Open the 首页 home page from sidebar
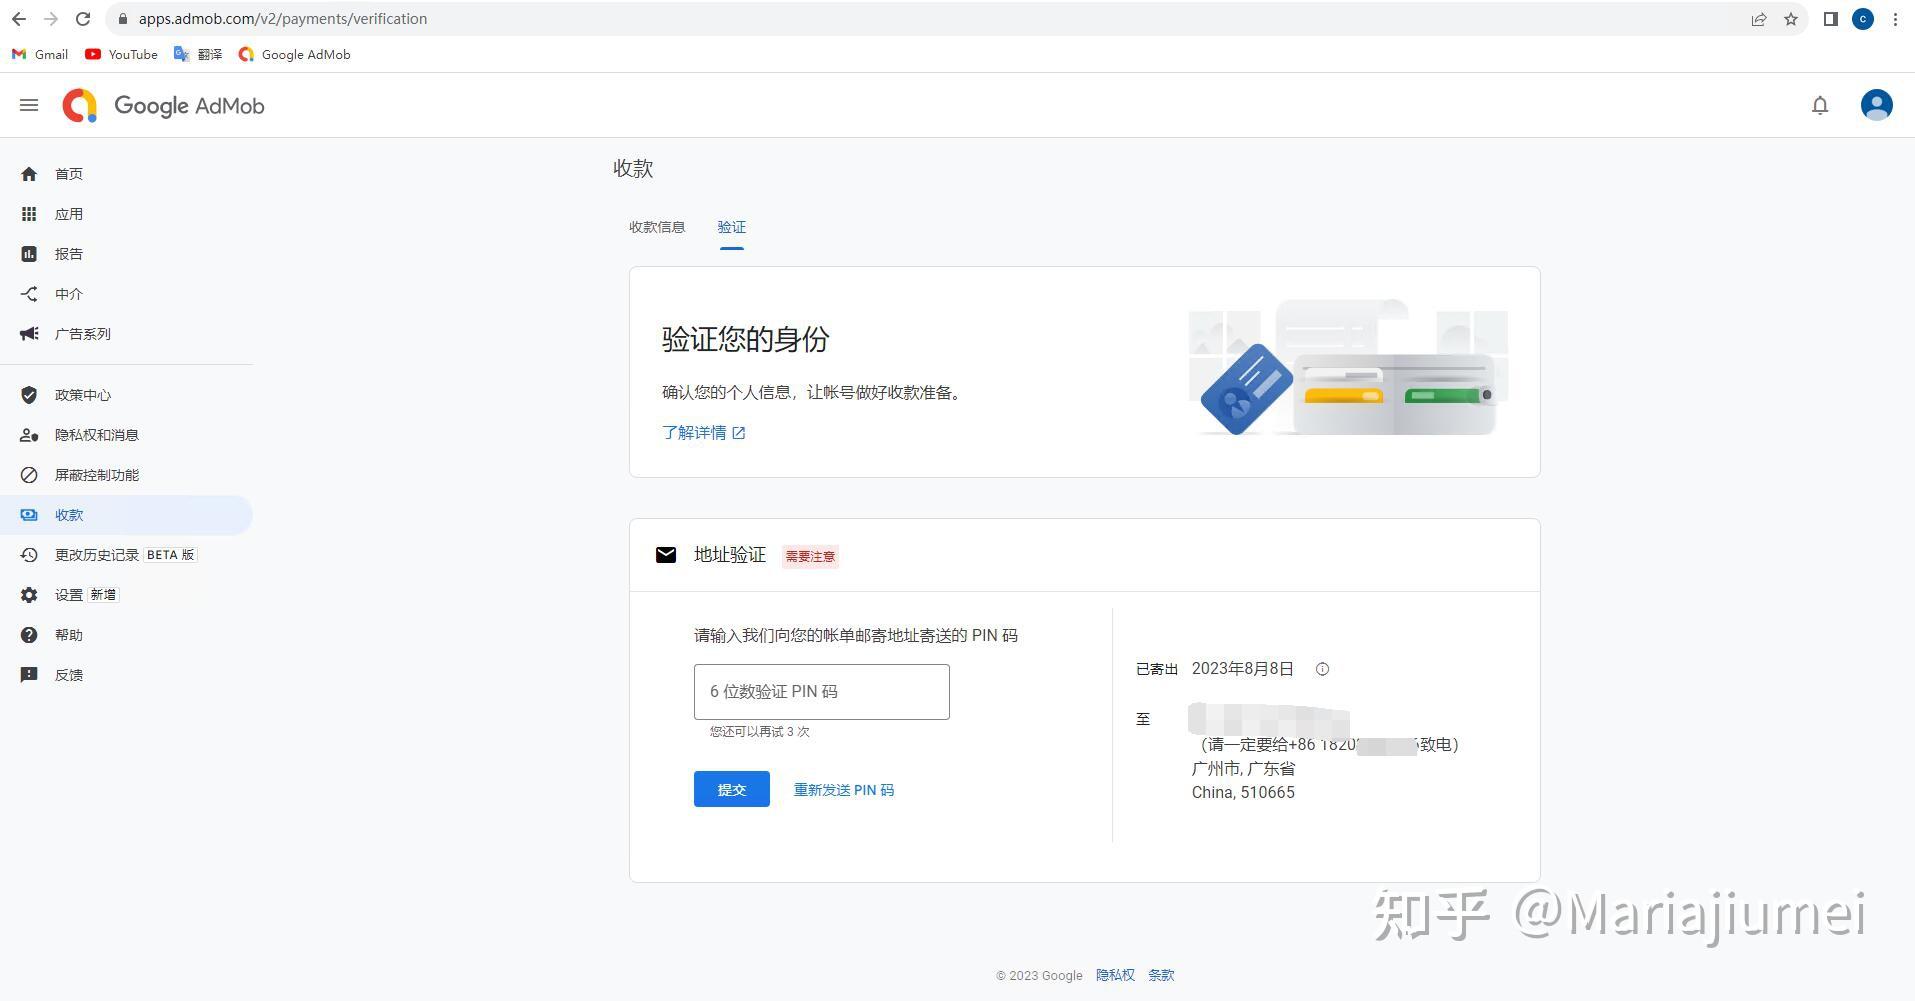 (69, 173)
